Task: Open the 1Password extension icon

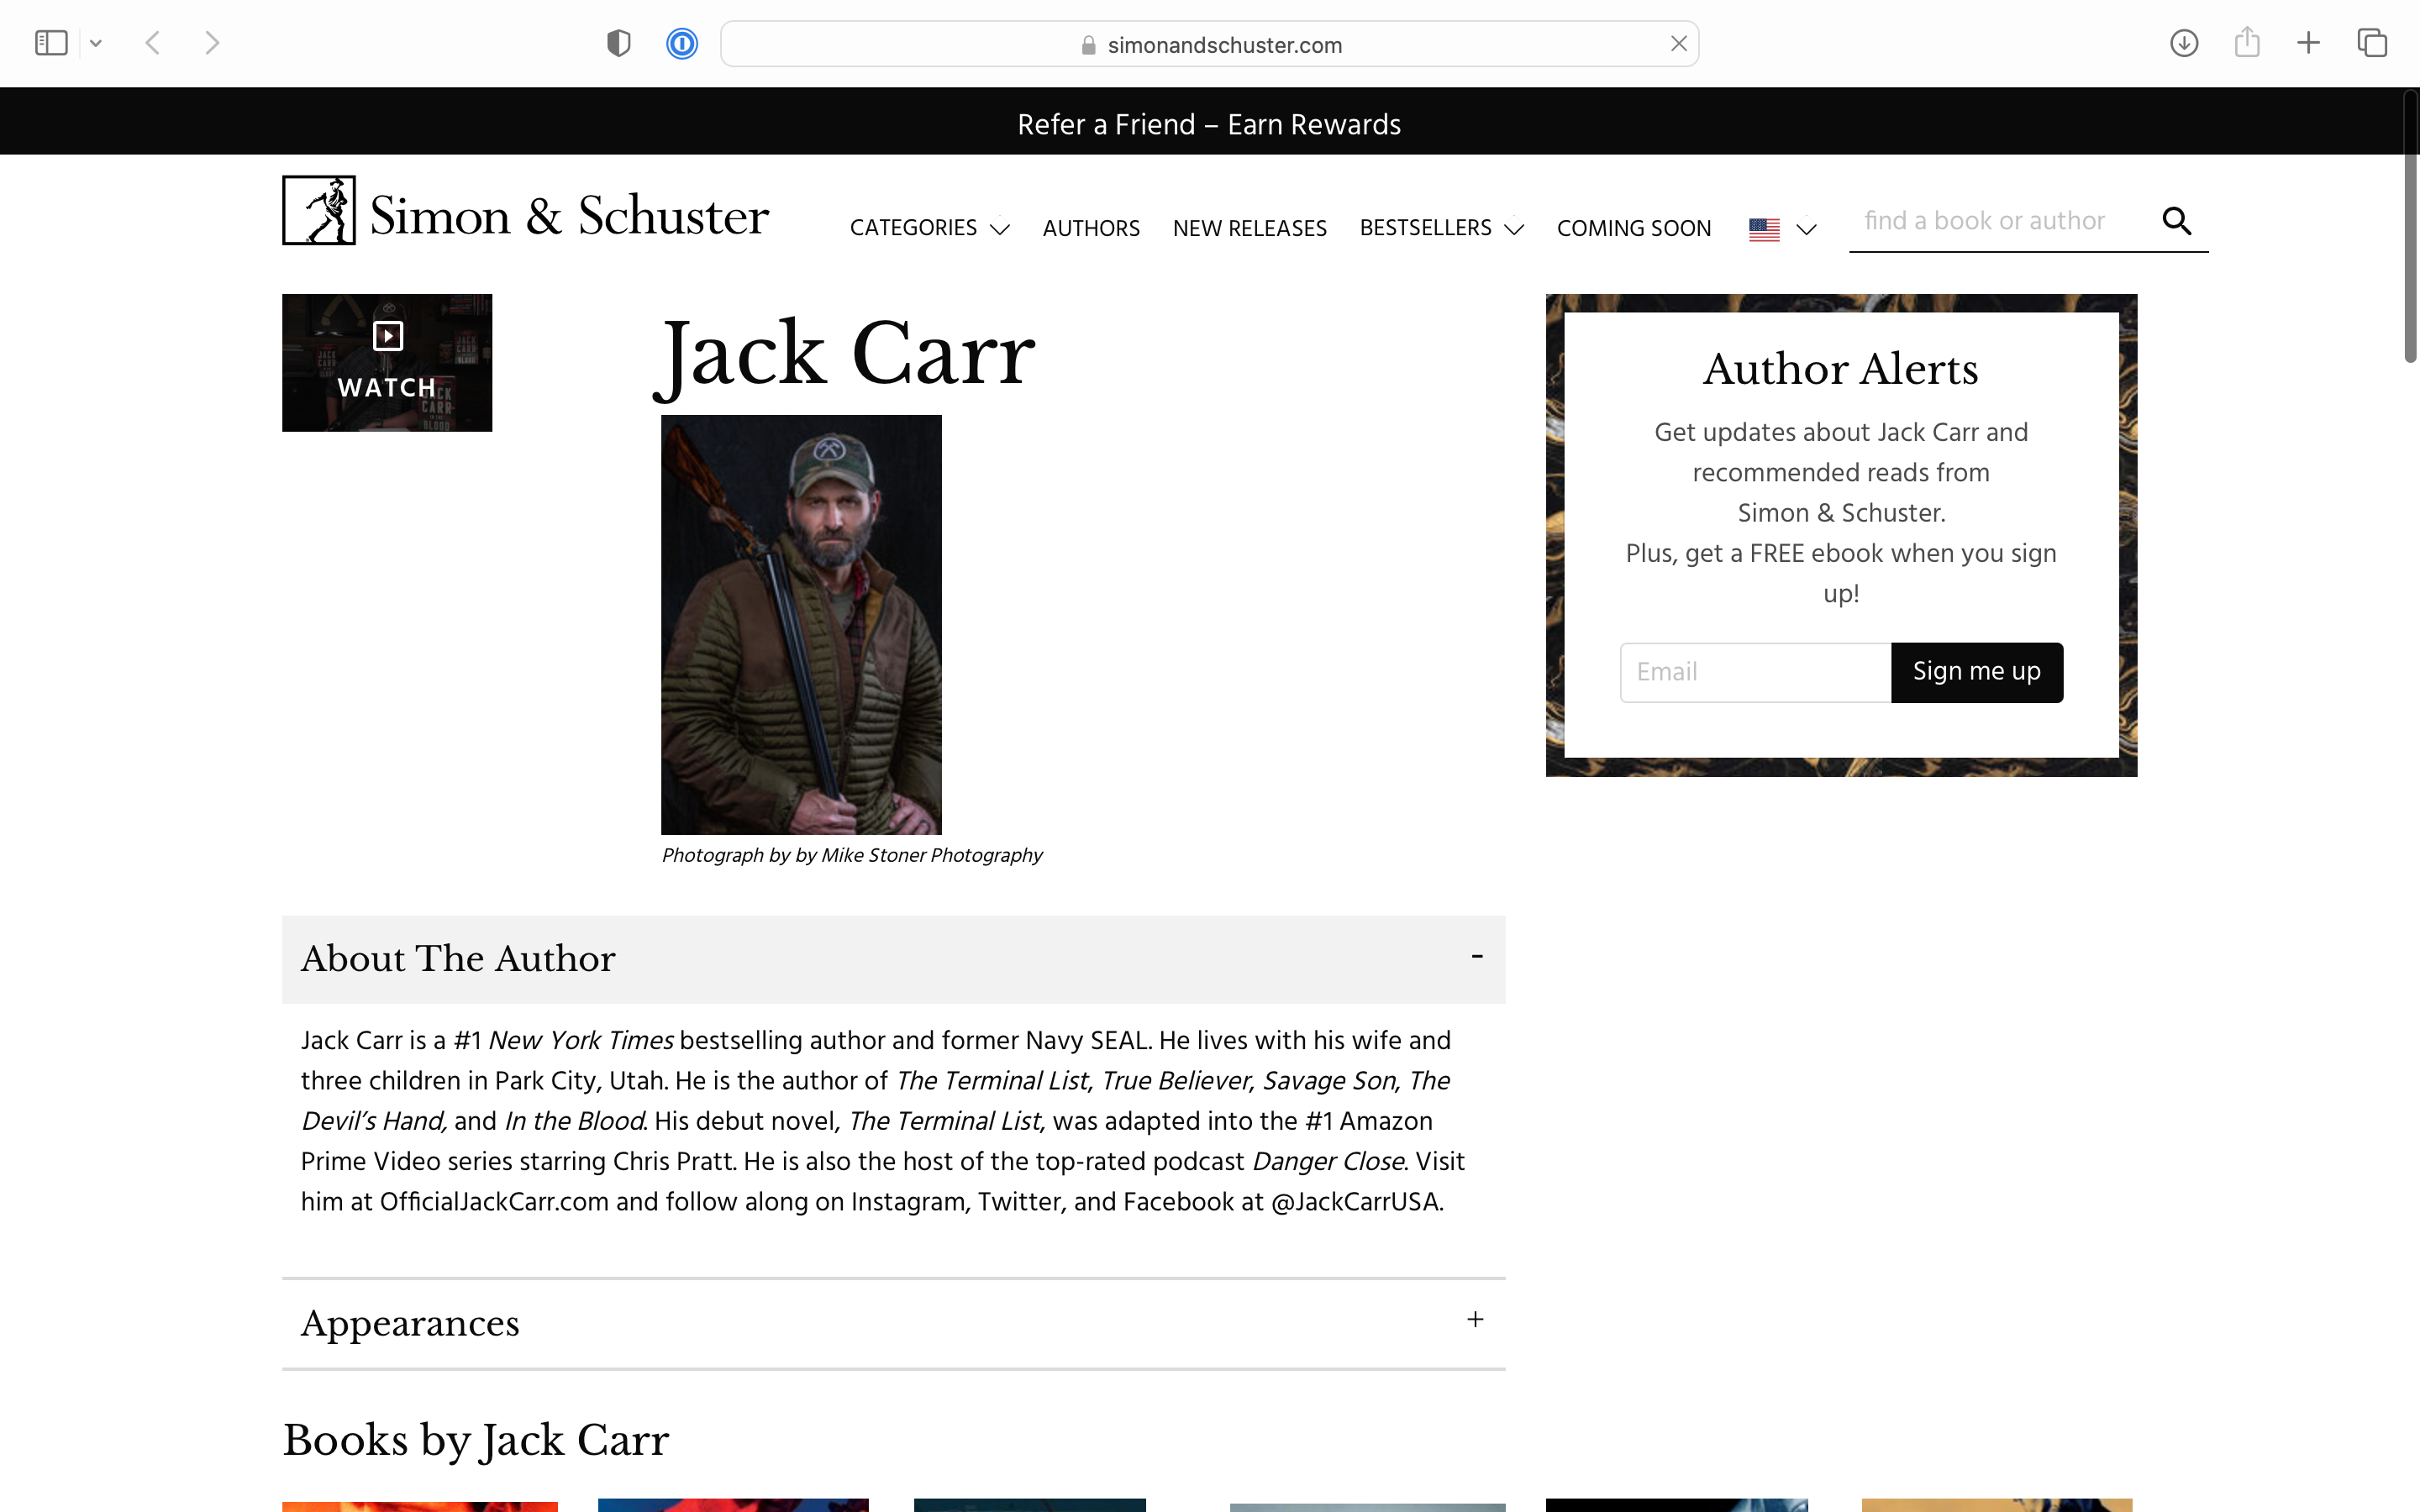Action: 682,44
